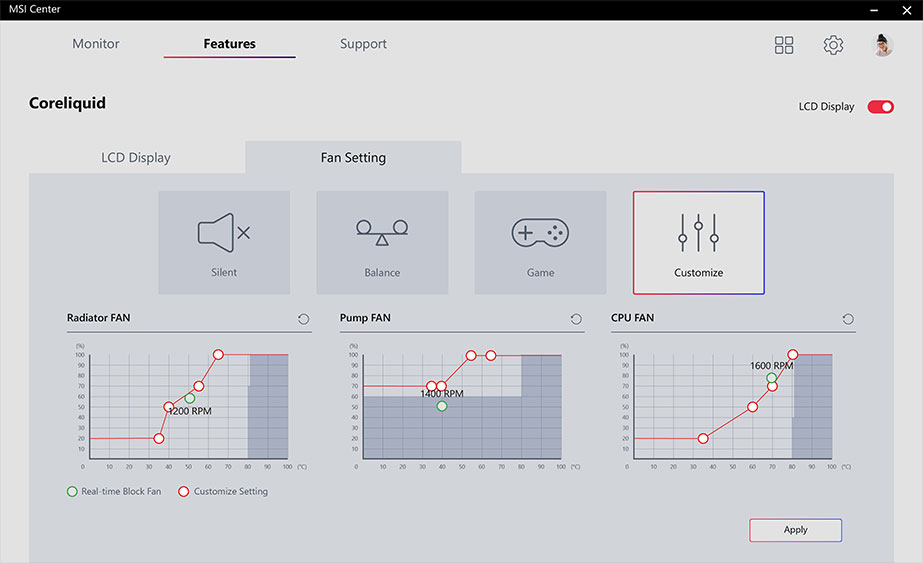Reset the Radiator FAN curve

pyautogui.click(x=304, y=319)
